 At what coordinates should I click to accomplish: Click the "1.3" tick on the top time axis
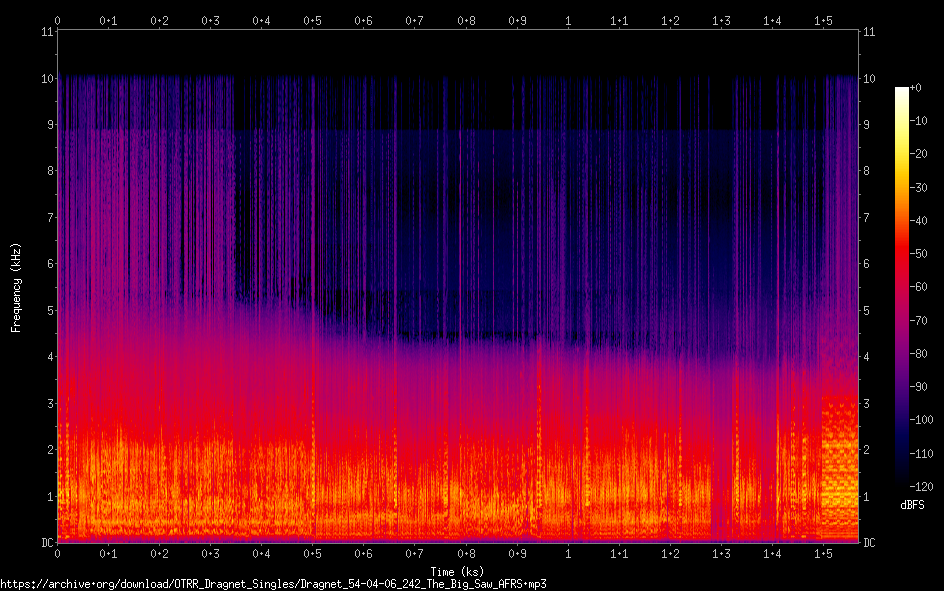(721, 20)
